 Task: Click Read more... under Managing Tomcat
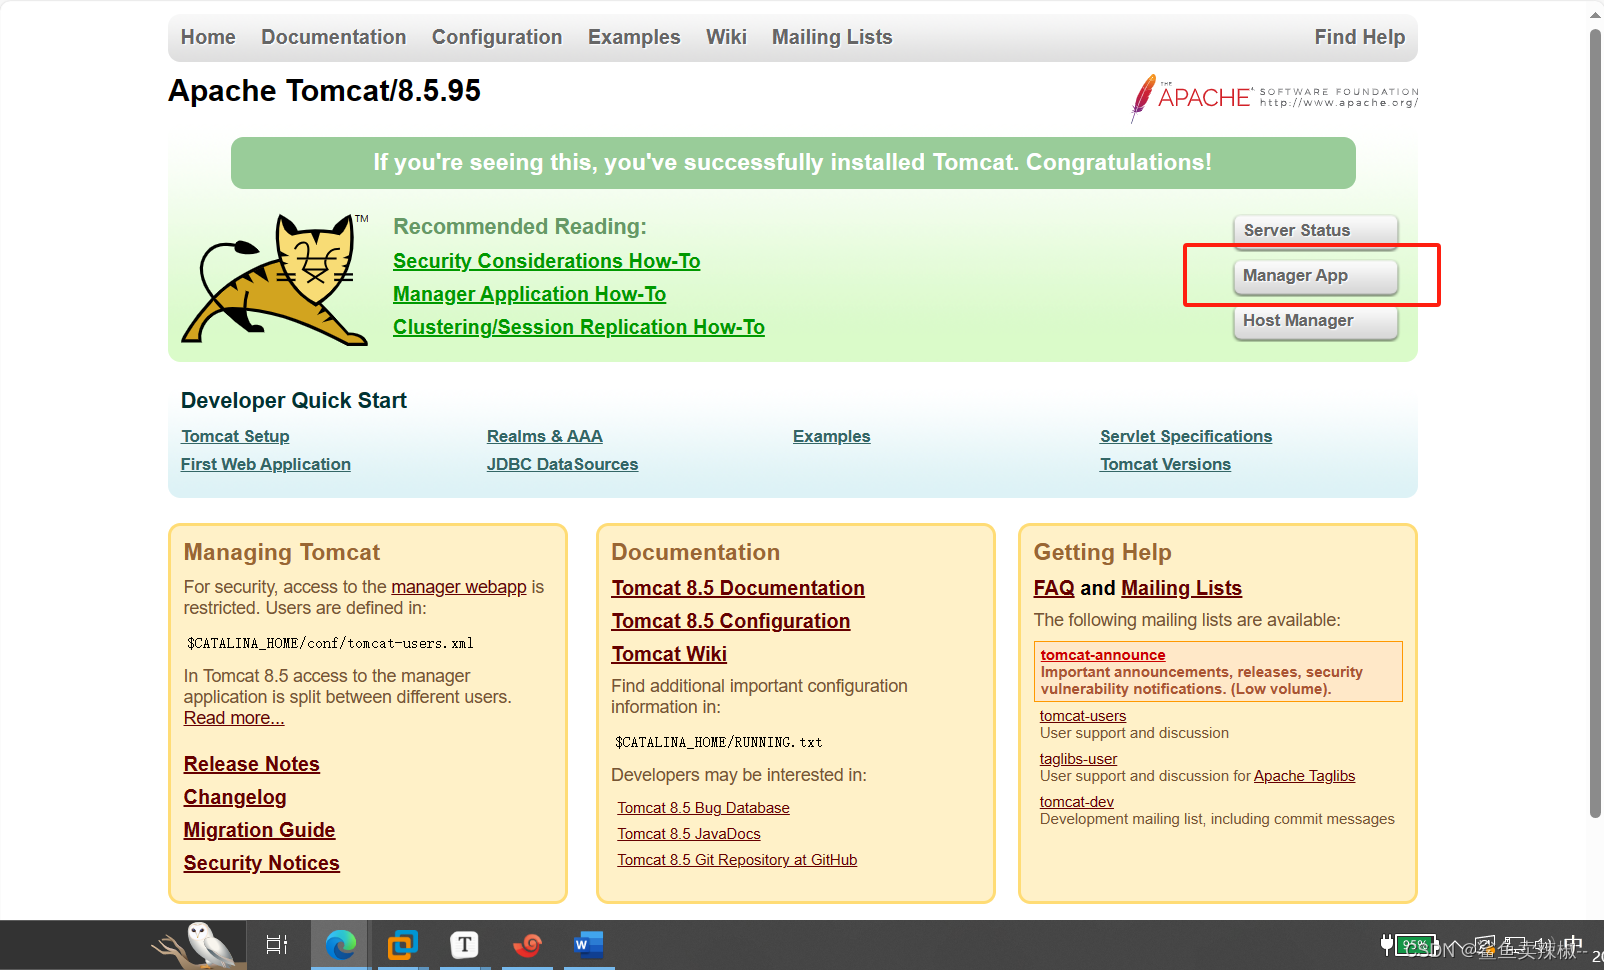(x=234, y=718)
